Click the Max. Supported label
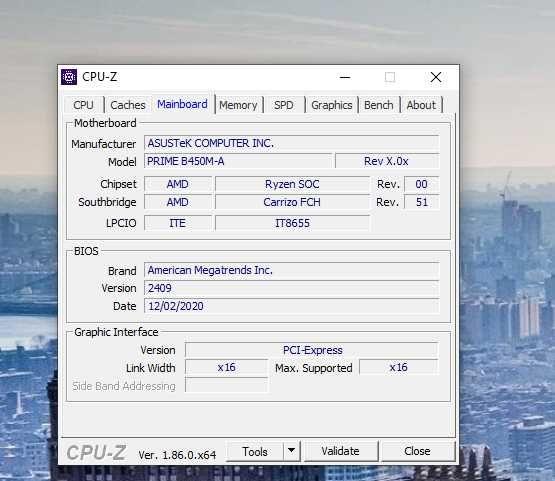Image resolution: width=555 pixels, height=481 pixels. pos(314,368)
